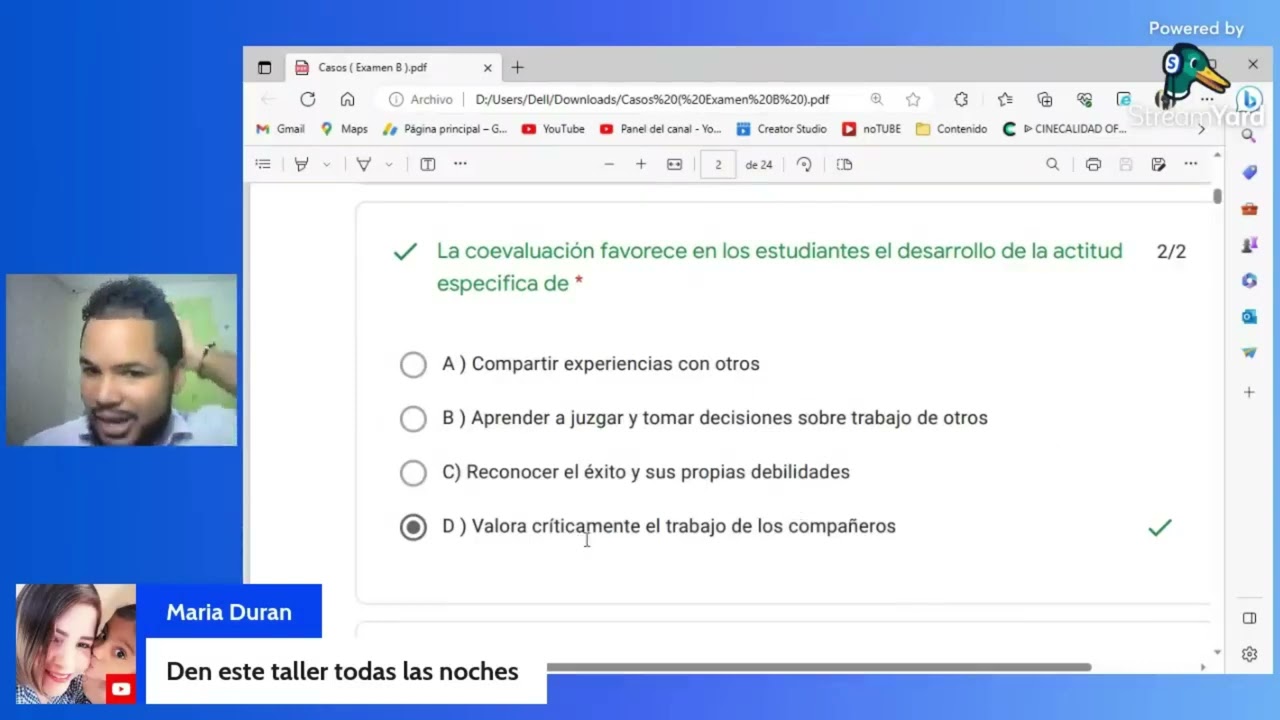Viewport: 1280px width, 720px height.
Task: Select the PDF add text tool
Action: pyautogui.click(x=428, y=164)
